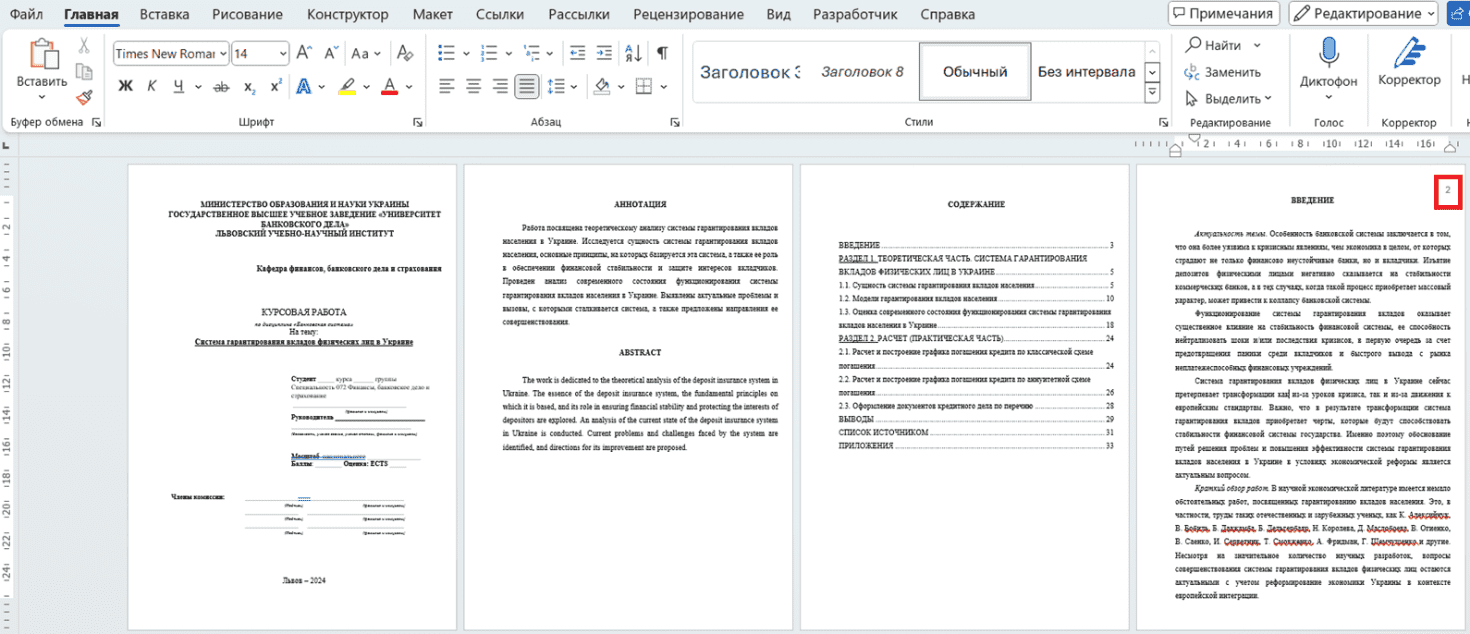Apply the Заголовок 8 style
The height and width of the screenshot is (634, 1470).
[x=862, y=72]
